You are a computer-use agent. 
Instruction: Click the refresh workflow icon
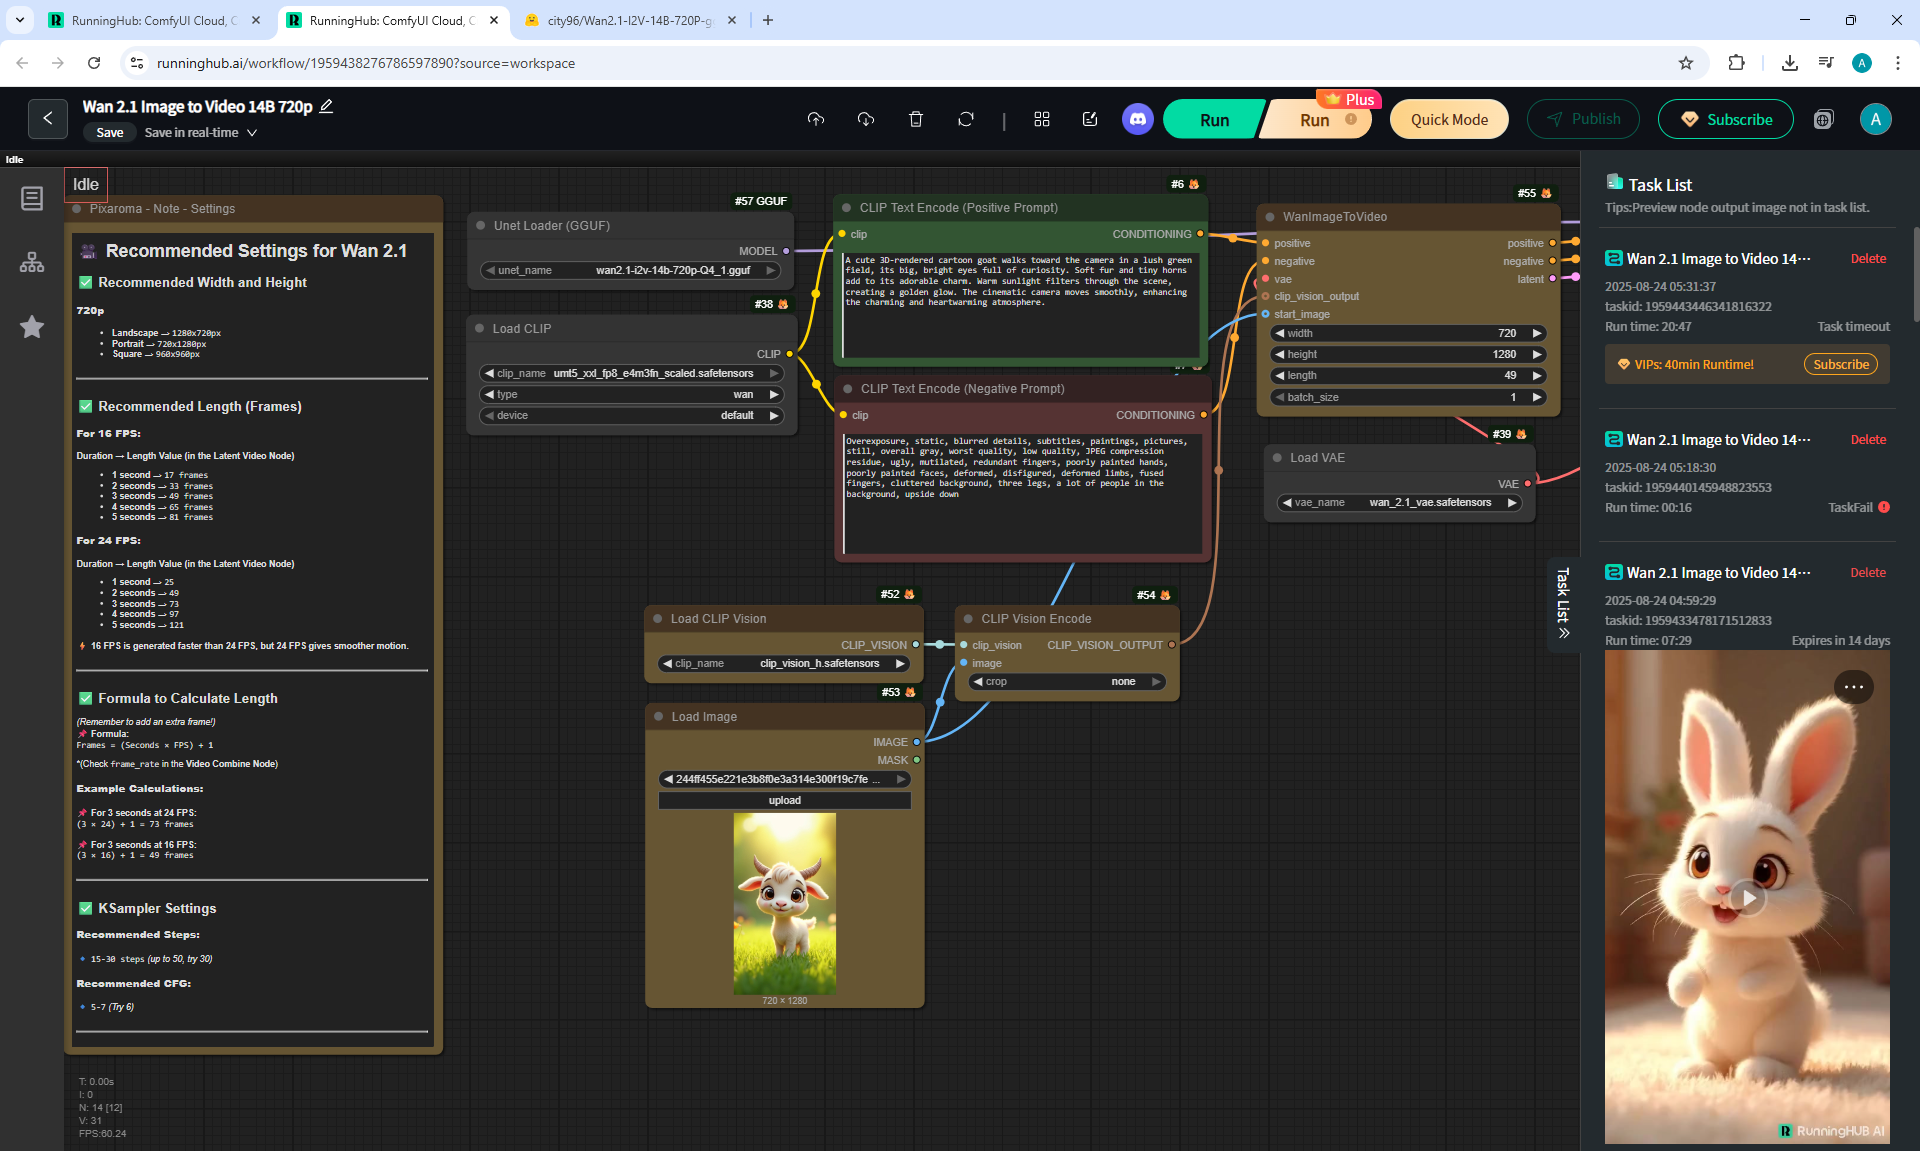(x=965, y=119)
